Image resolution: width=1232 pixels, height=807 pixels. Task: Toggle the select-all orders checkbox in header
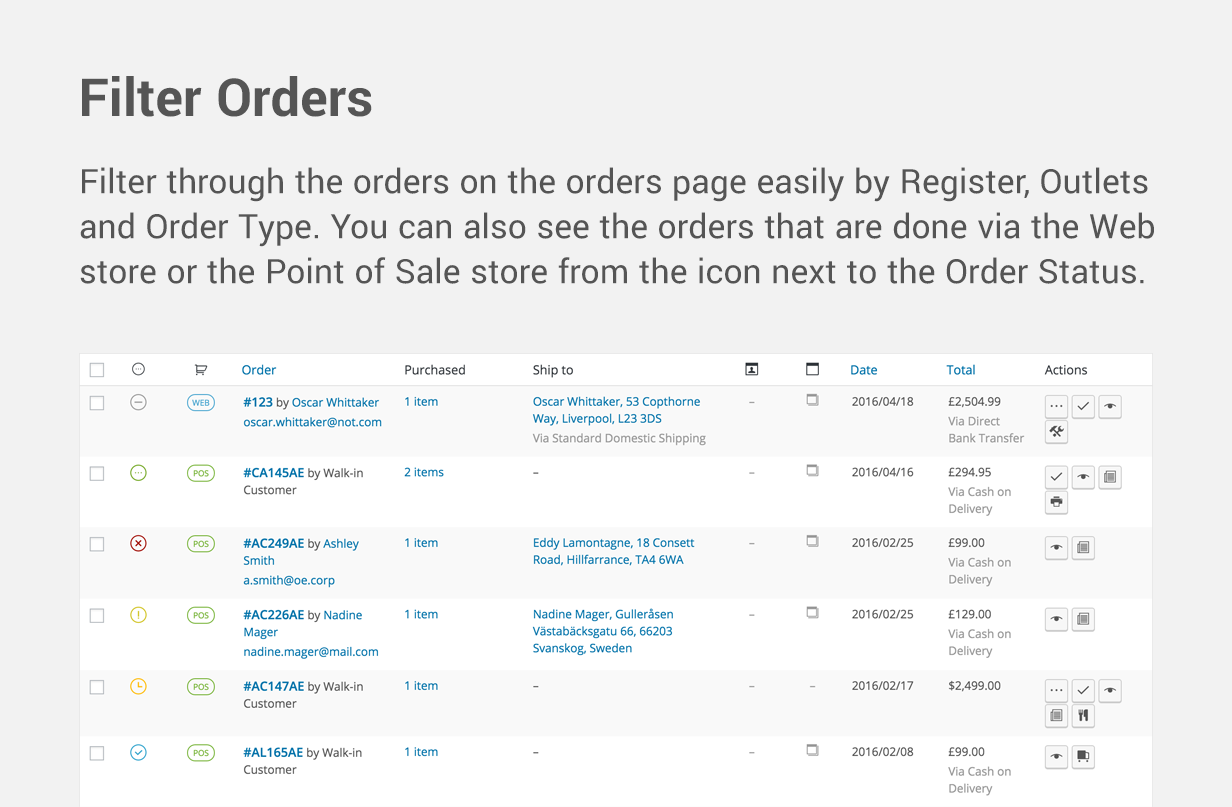pyautogui.click(x=97, y=370)
